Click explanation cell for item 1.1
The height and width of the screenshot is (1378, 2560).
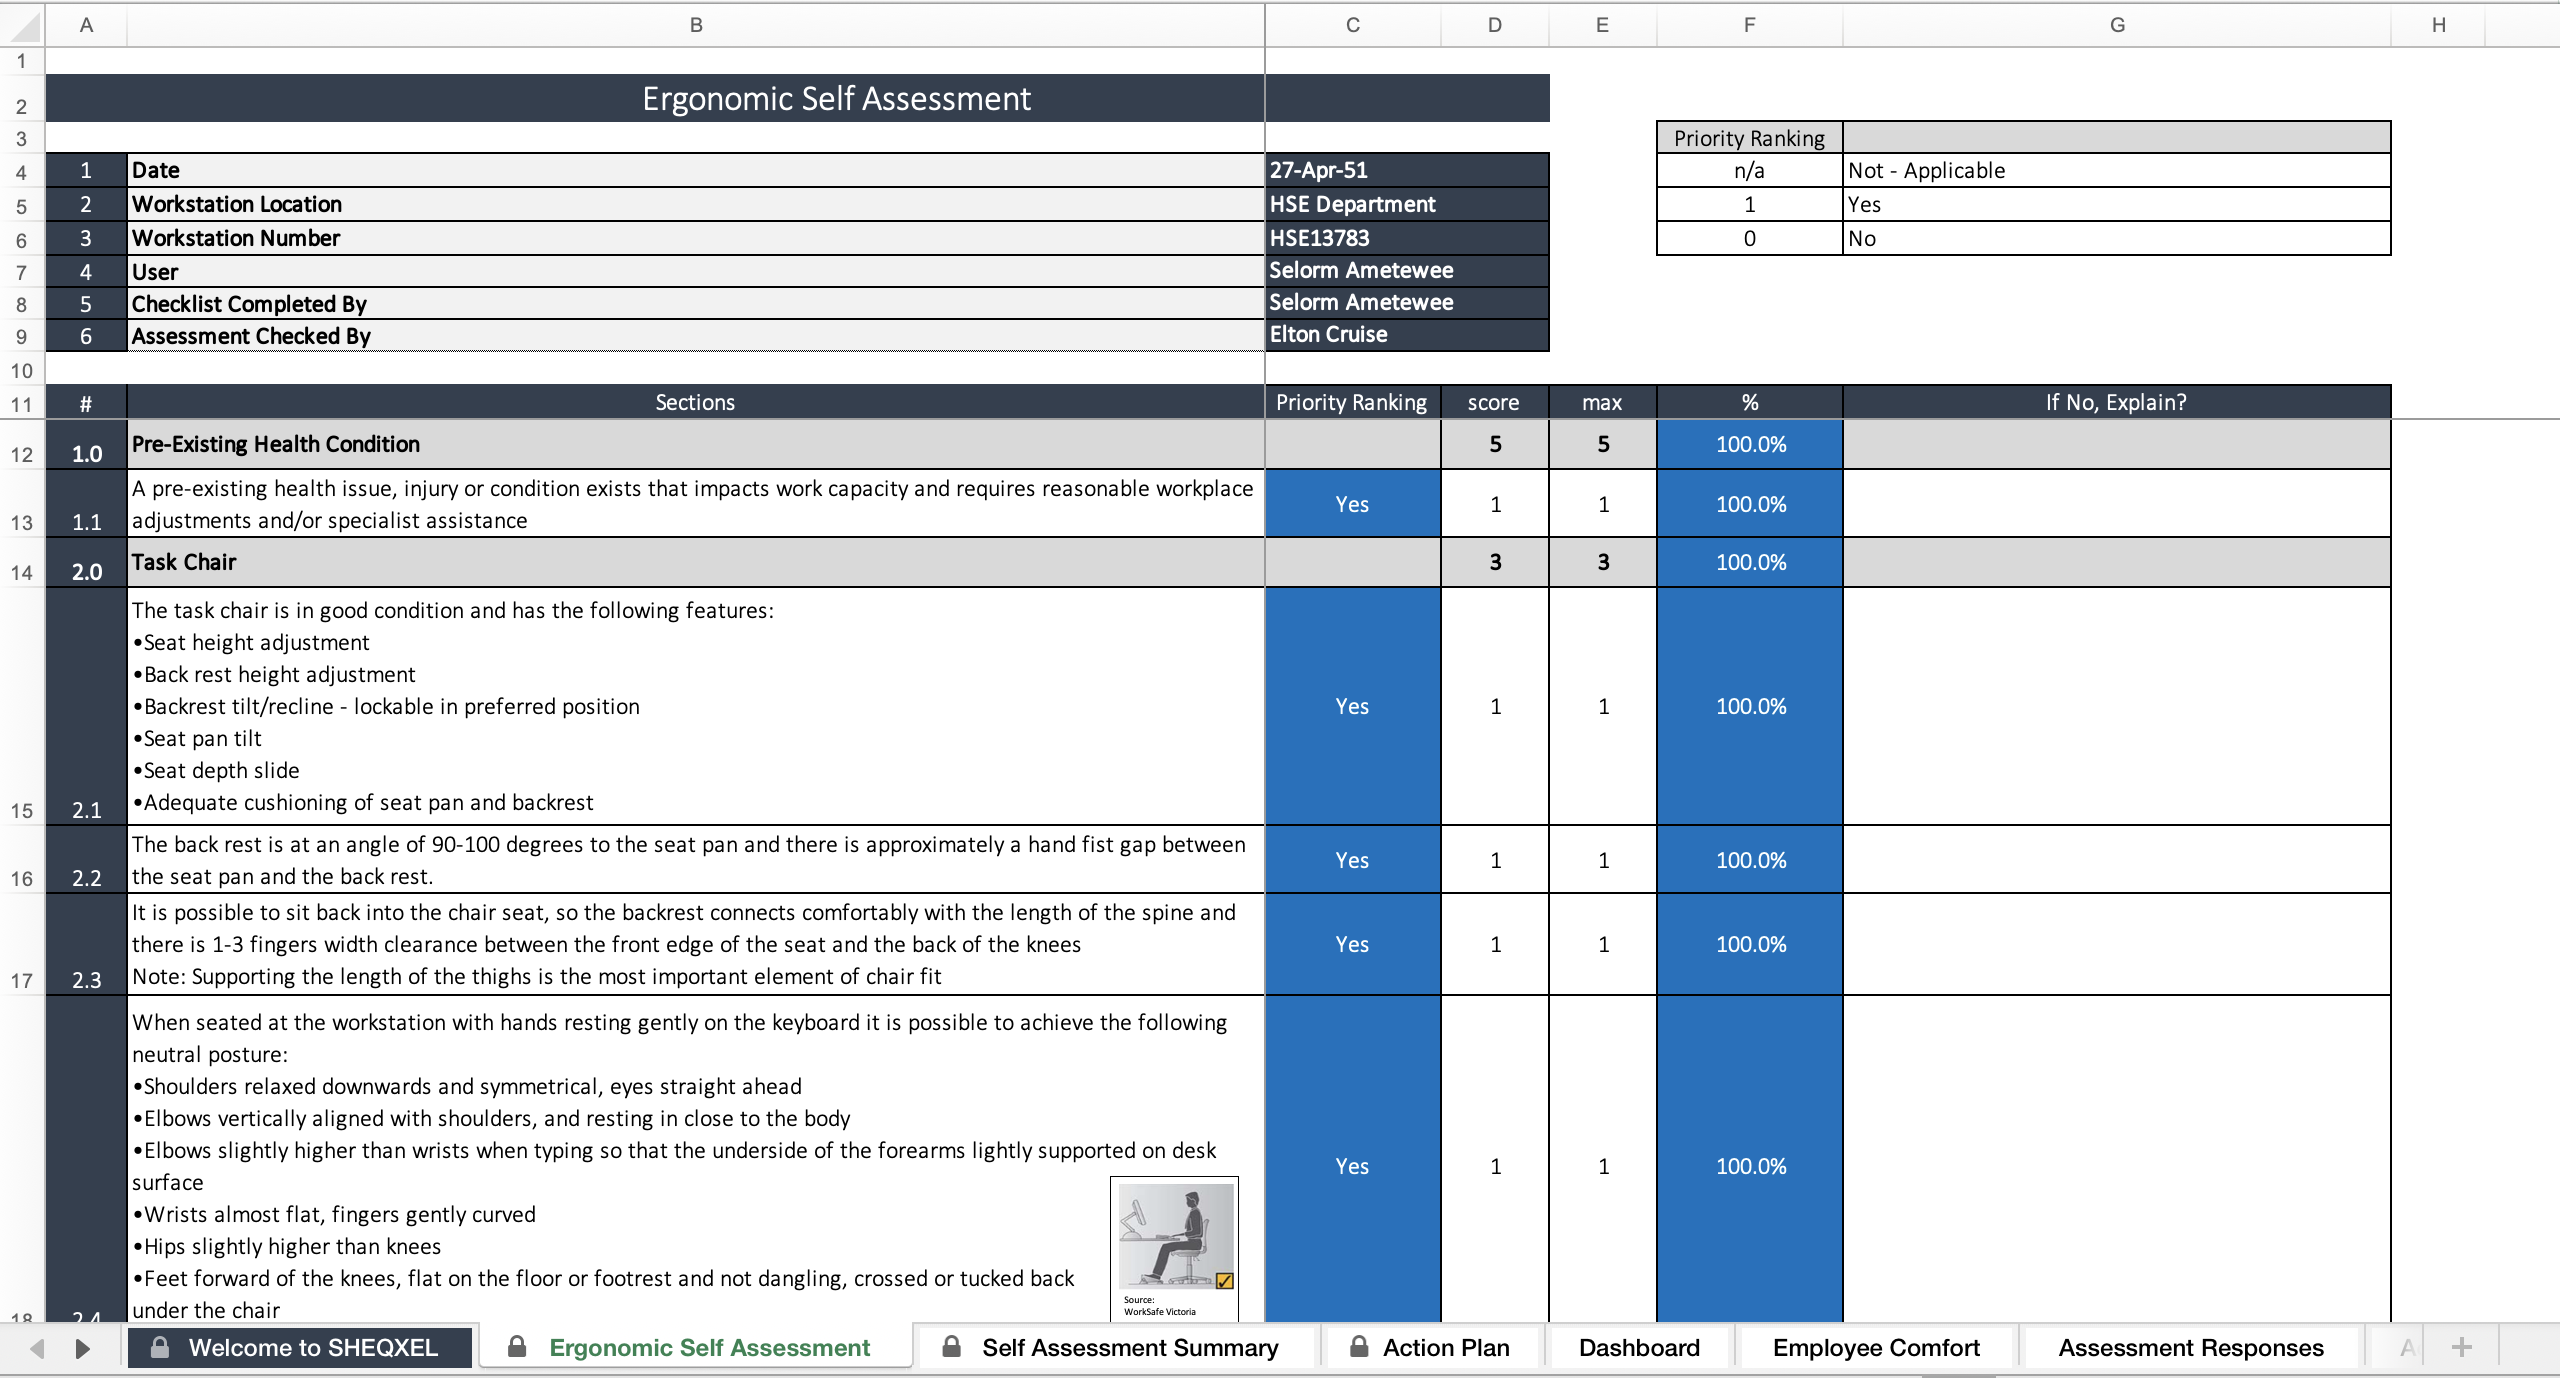click(x=2117, y=504)
